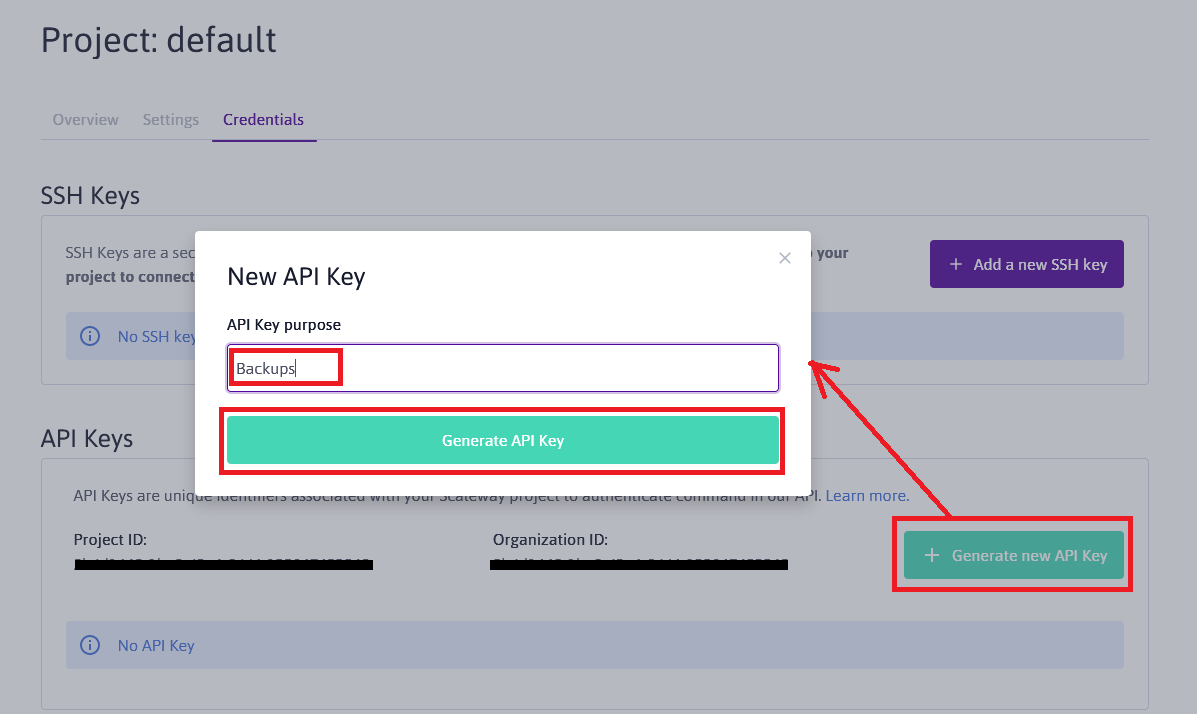Click the No API Key notice text
Viewport: 1197px width, 714px height.
pyautogui.click(x=156, y=645)
